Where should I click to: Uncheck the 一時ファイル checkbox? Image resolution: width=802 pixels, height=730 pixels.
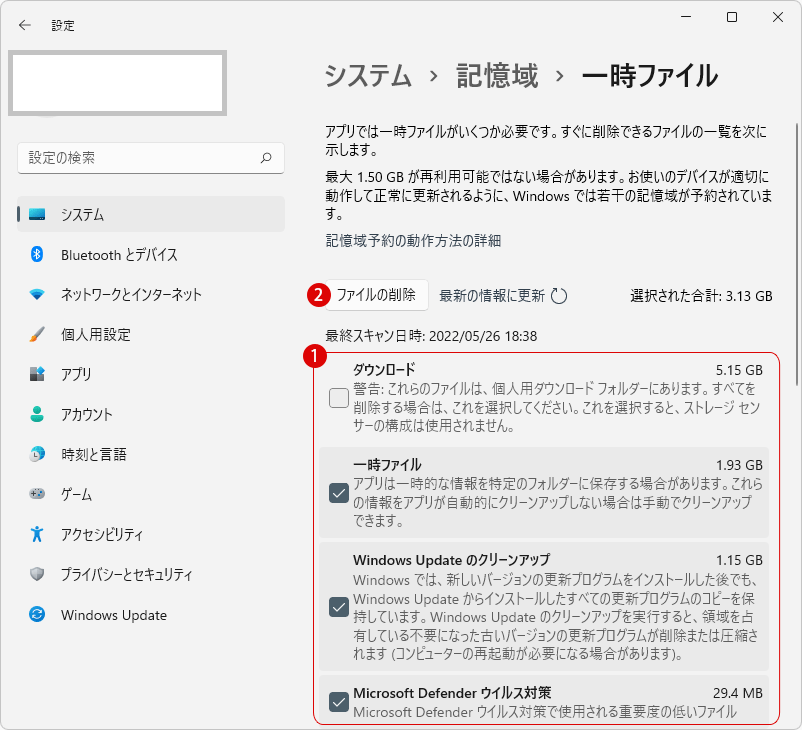pos(339,493)
